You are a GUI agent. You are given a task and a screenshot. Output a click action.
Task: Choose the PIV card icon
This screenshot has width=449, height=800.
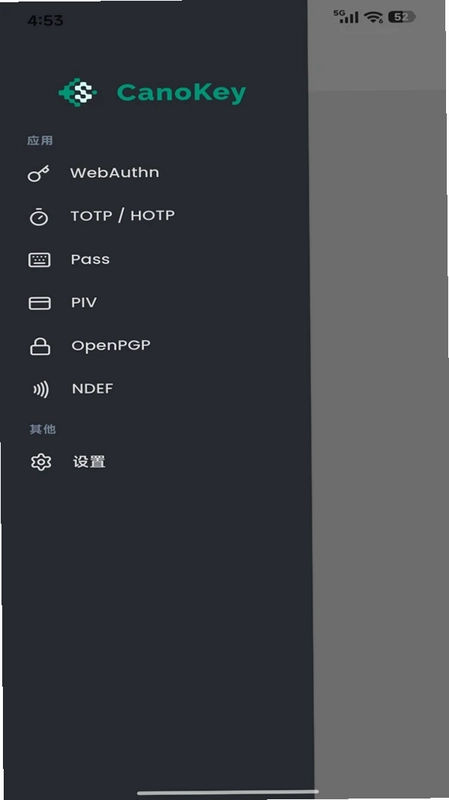(x=39, y=303)
